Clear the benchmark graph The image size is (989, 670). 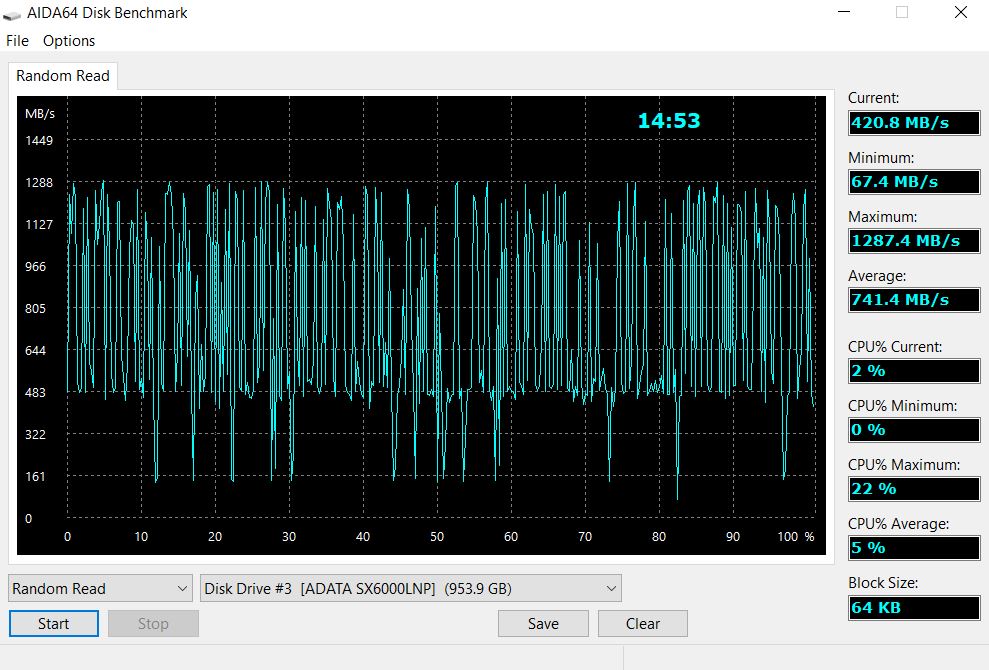(643, 624)
